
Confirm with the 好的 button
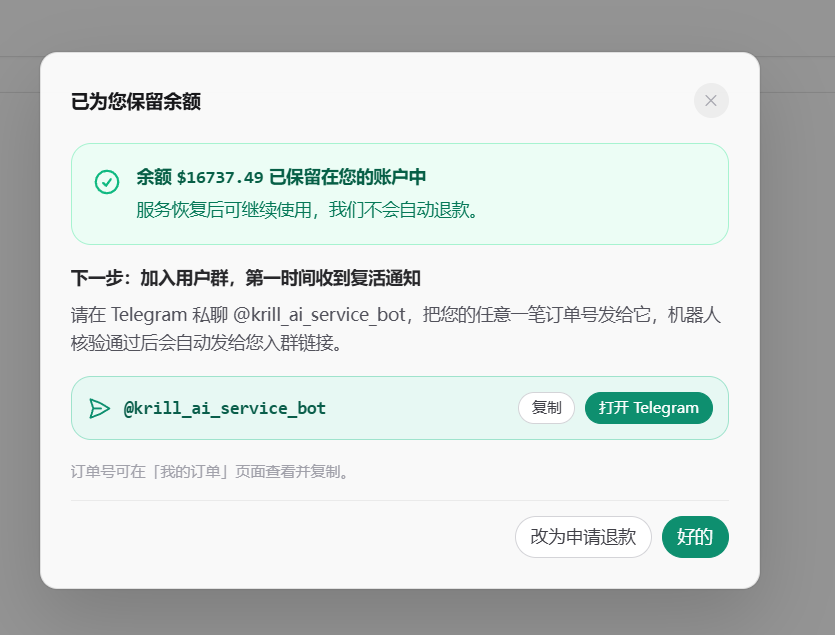[695, 537]
